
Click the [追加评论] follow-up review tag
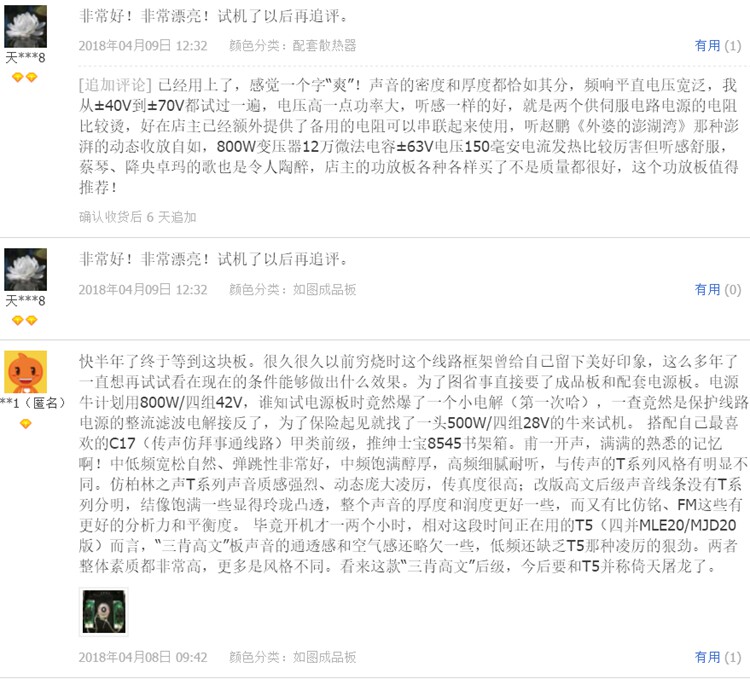tap(115, 85)
